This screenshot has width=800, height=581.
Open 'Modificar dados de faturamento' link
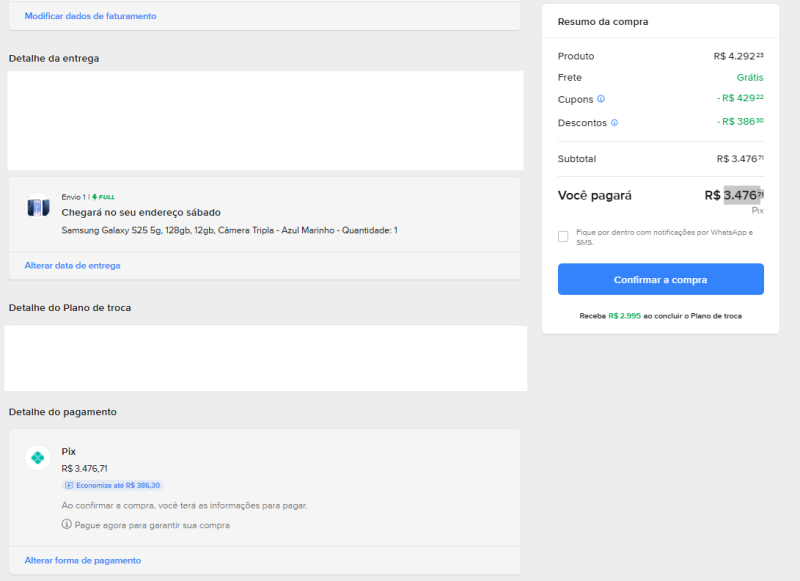90,16
